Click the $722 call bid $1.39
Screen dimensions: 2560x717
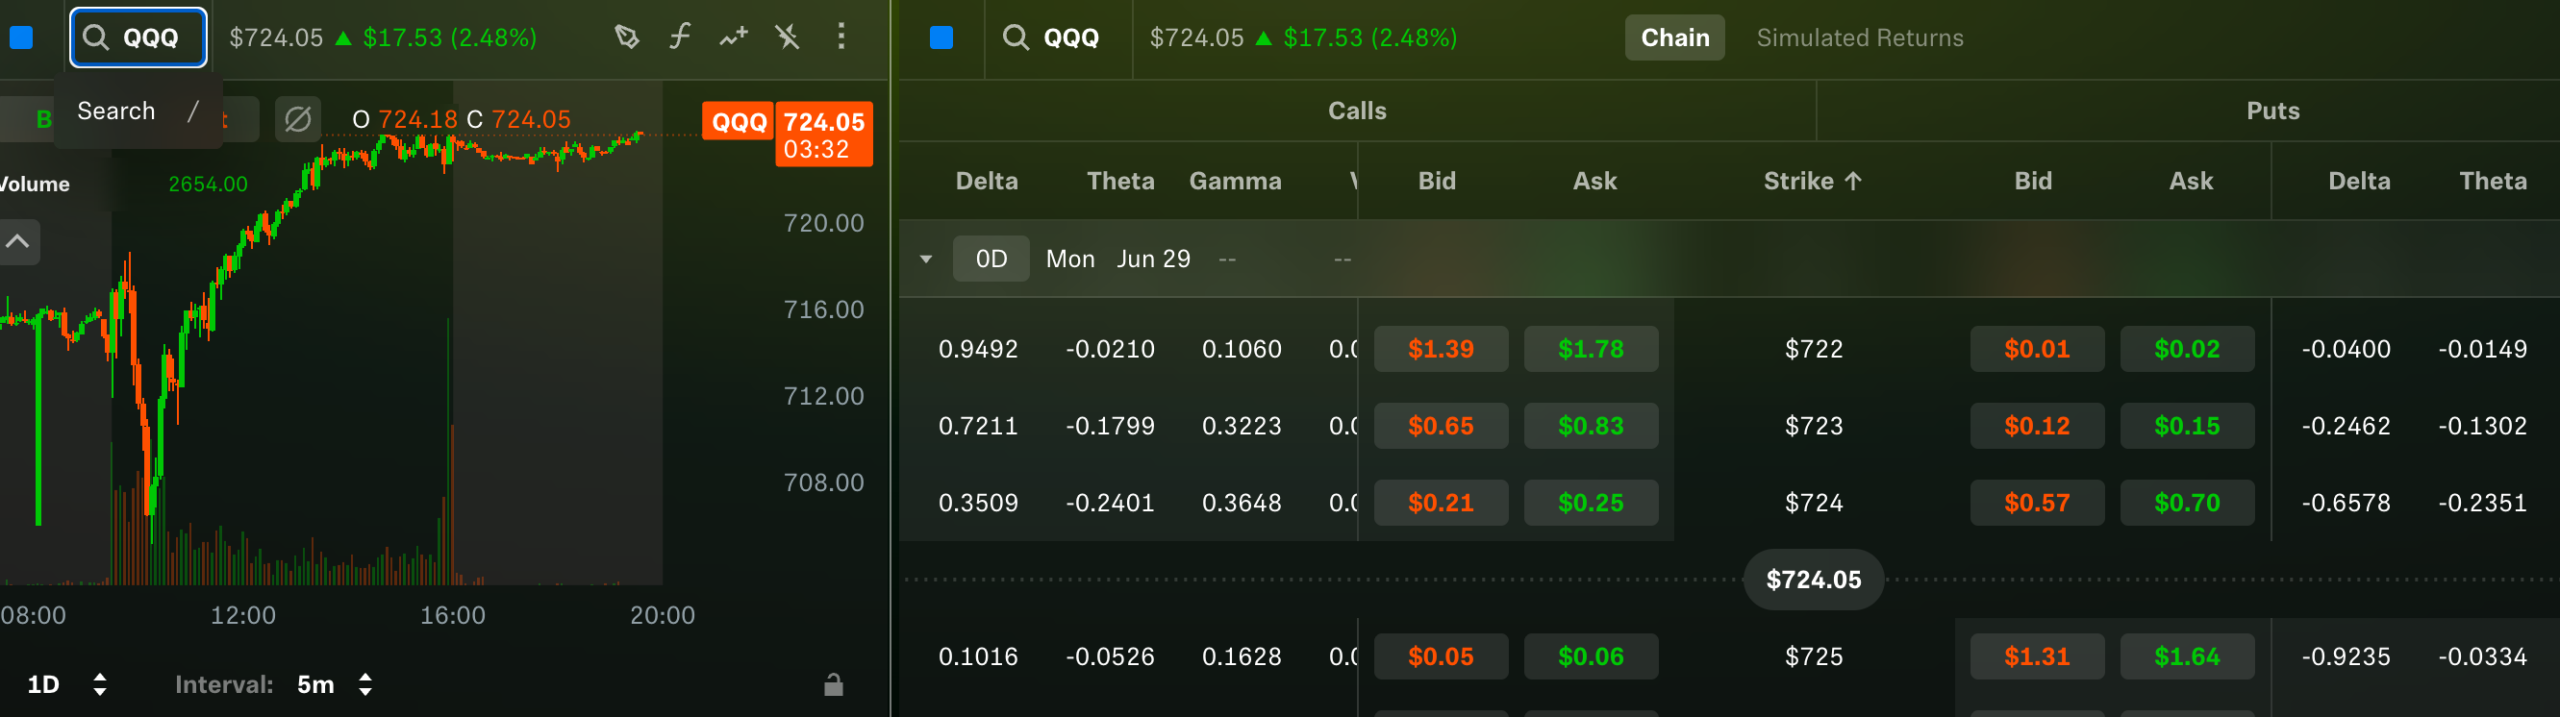(x=1441, y=349)
